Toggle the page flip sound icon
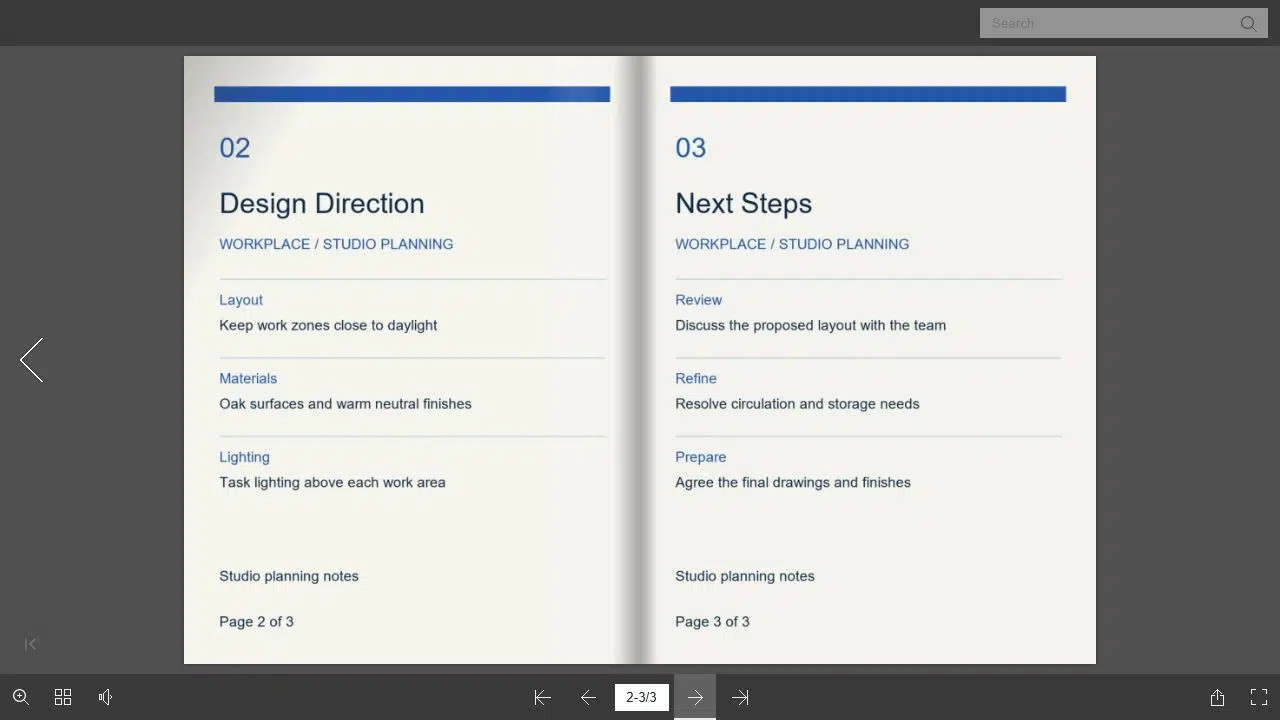This screenshot has width=1280, height=720. 105,697
